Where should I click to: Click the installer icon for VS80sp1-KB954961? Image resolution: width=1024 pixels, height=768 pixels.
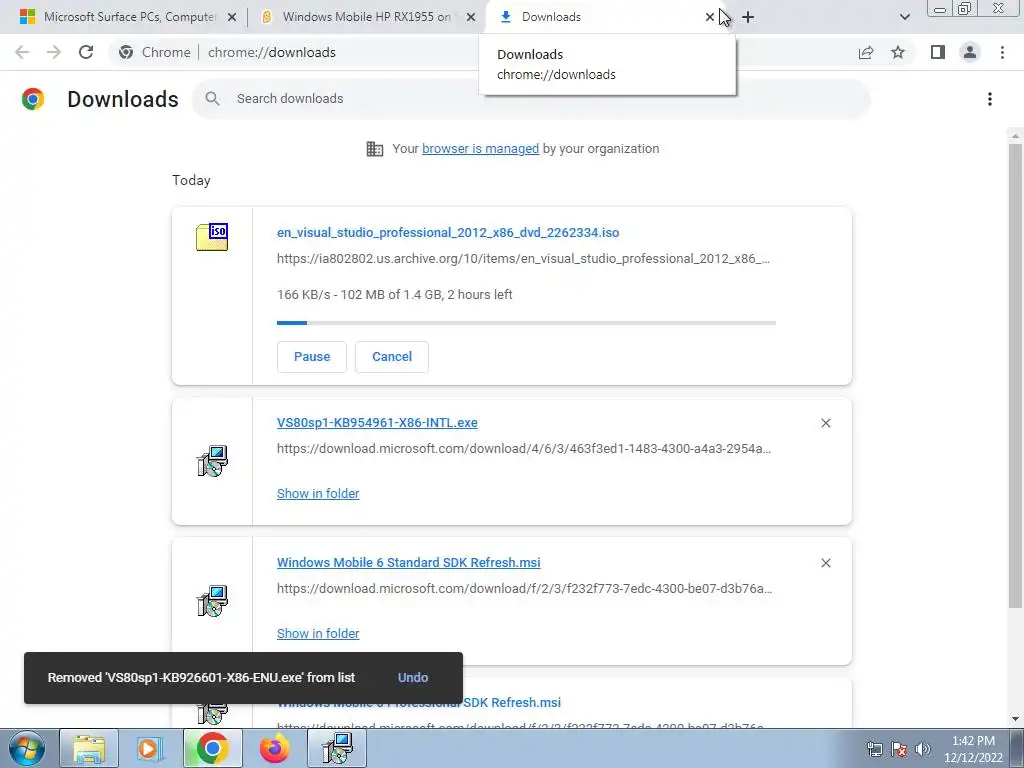point(212,461)
